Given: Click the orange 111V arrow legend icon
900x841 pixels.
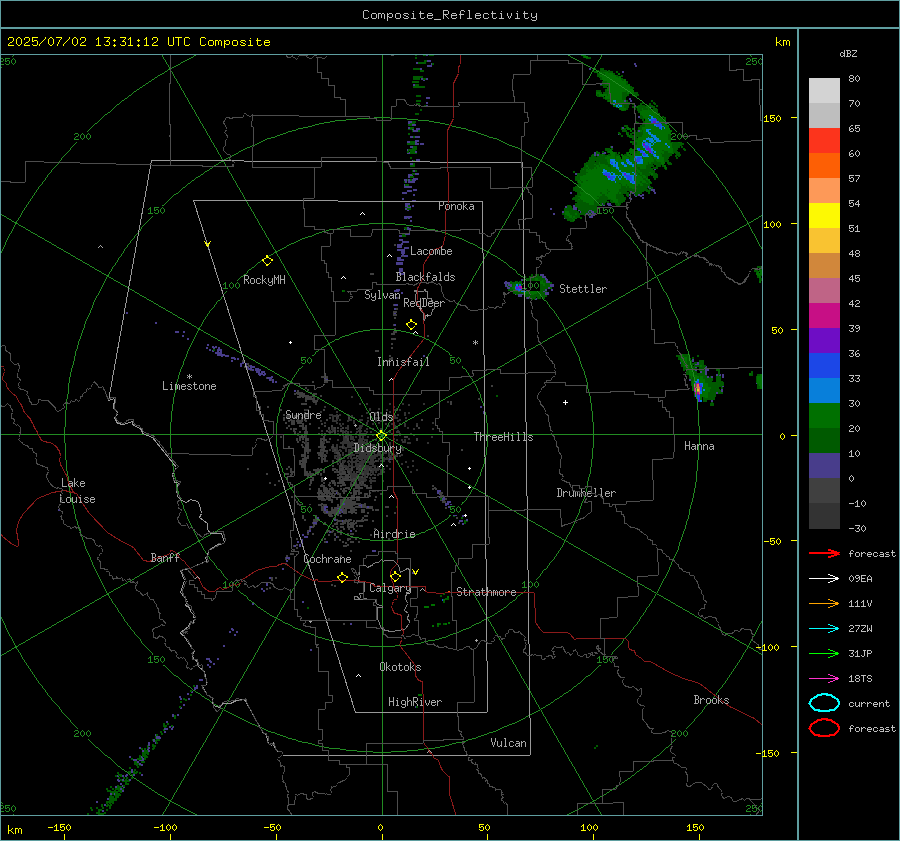Looking at the screenshot, I should coord(824,603).
